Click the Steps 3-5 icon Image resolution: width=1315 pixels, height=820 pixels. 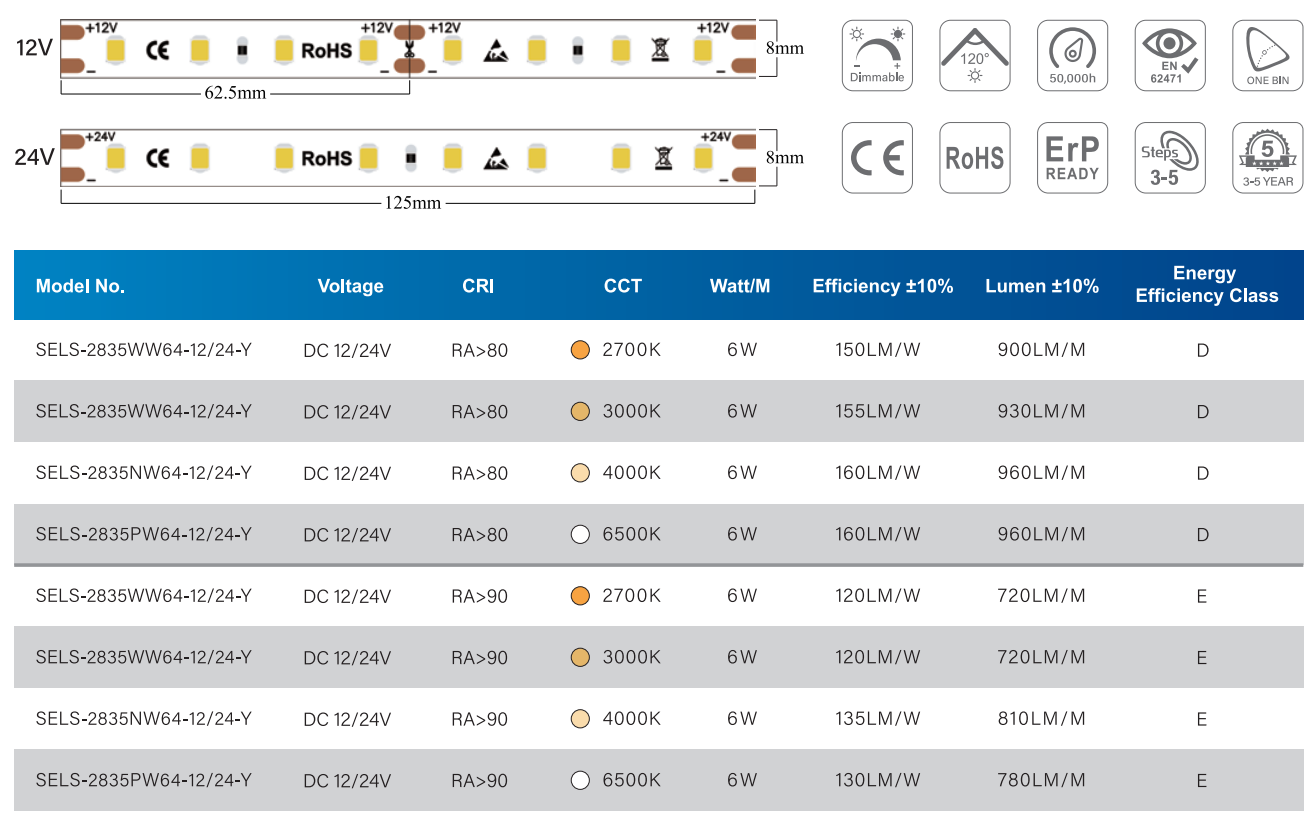point(1170,158)
